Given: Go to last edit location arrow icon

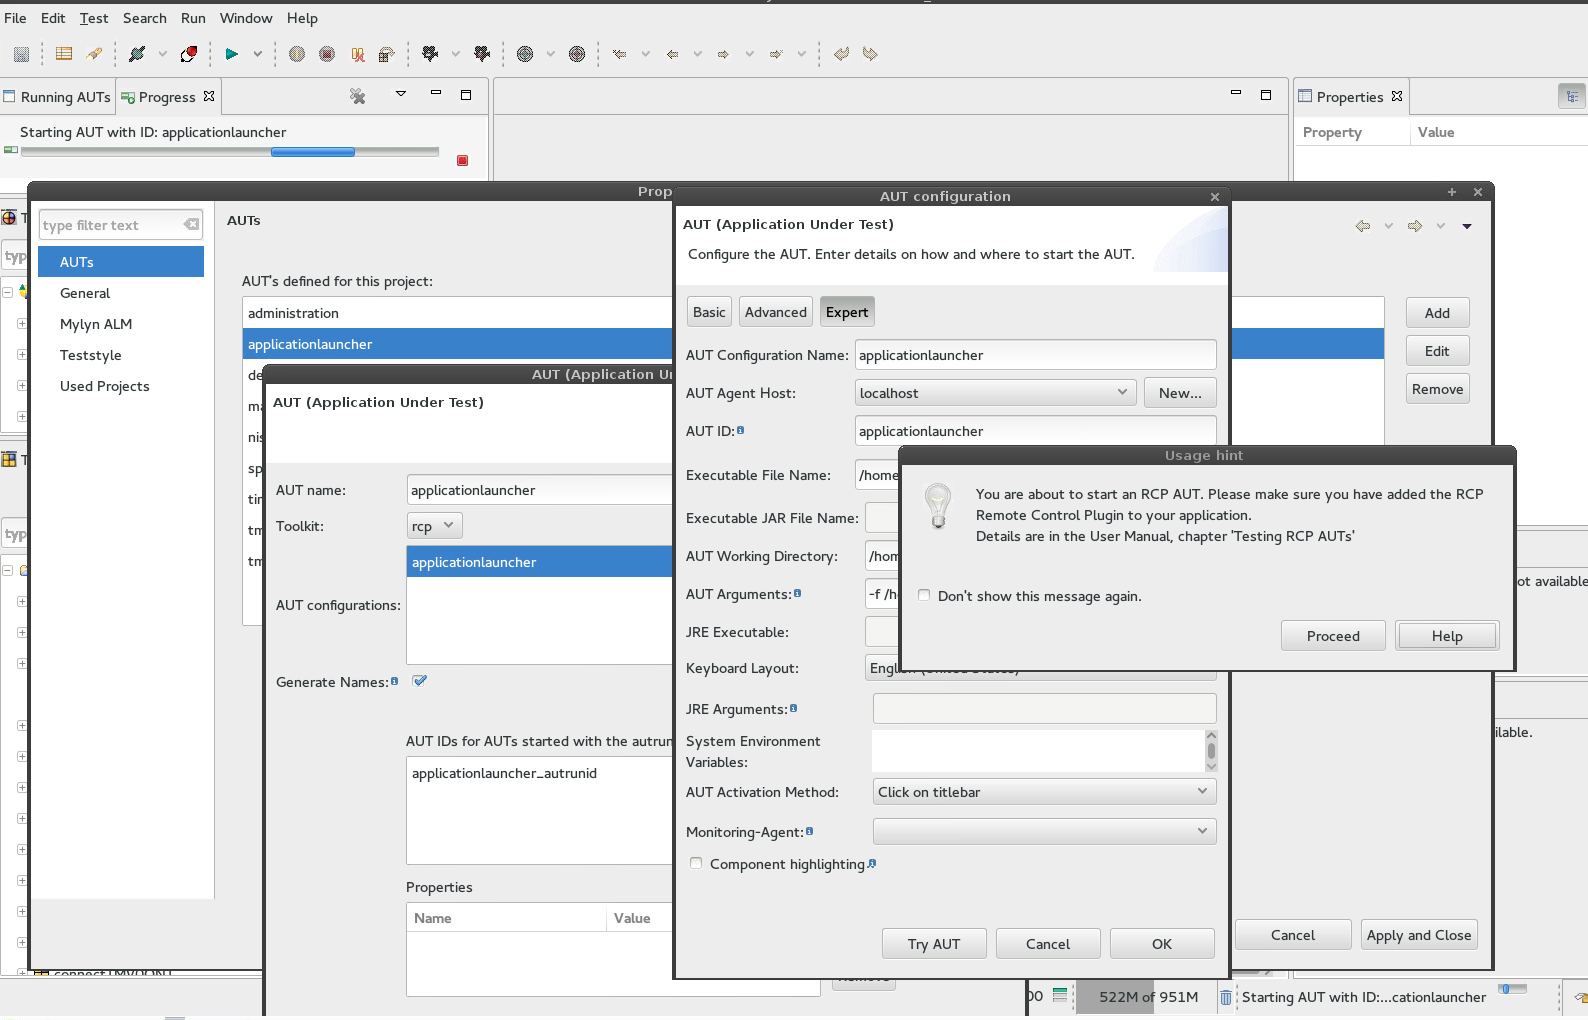Looking at the screenshot, I should tap(620, 54).
